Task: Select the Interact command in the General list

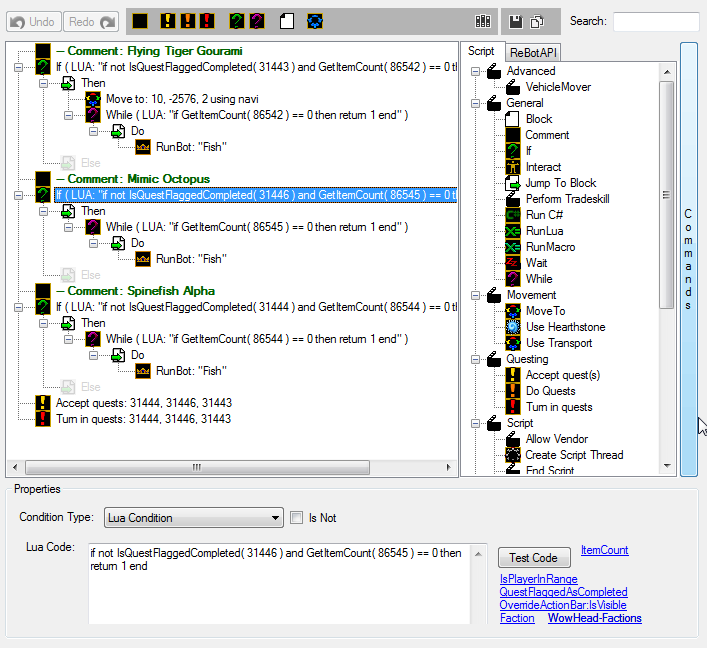Action: point(543,167)
